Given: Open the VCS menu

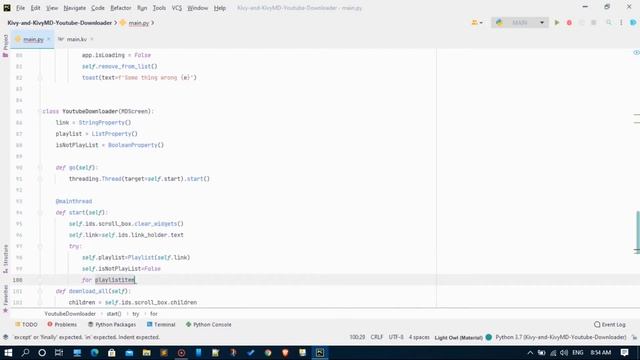Looking at the screenshot, I should point(177,8).
